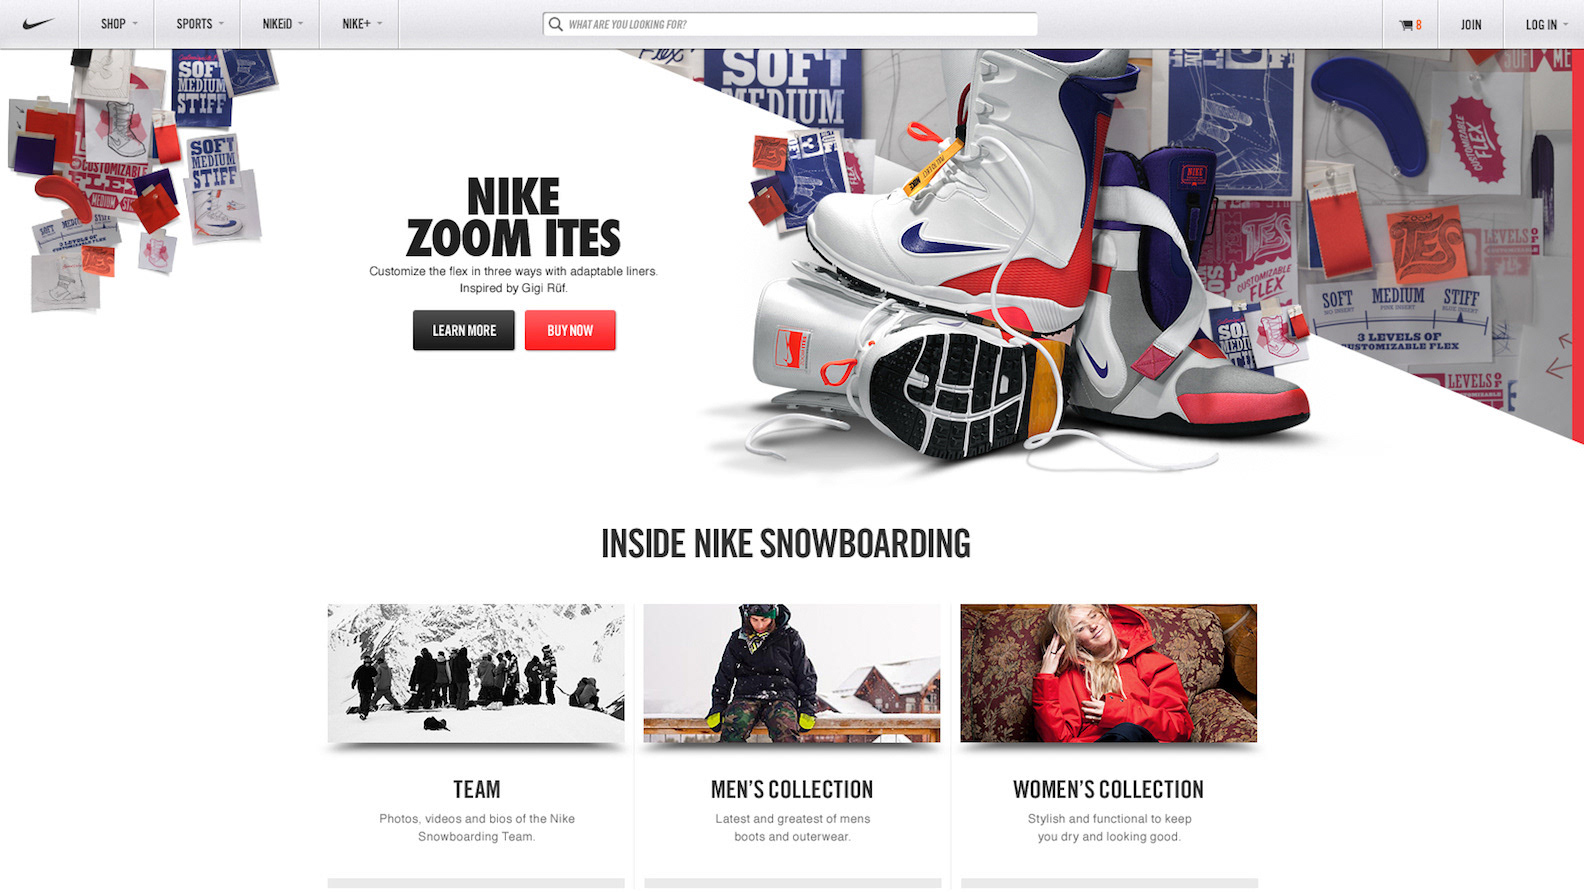Open the NIKEiD dropdown
The width and height of the screenshot is (1584, 892).
point(281,24)
